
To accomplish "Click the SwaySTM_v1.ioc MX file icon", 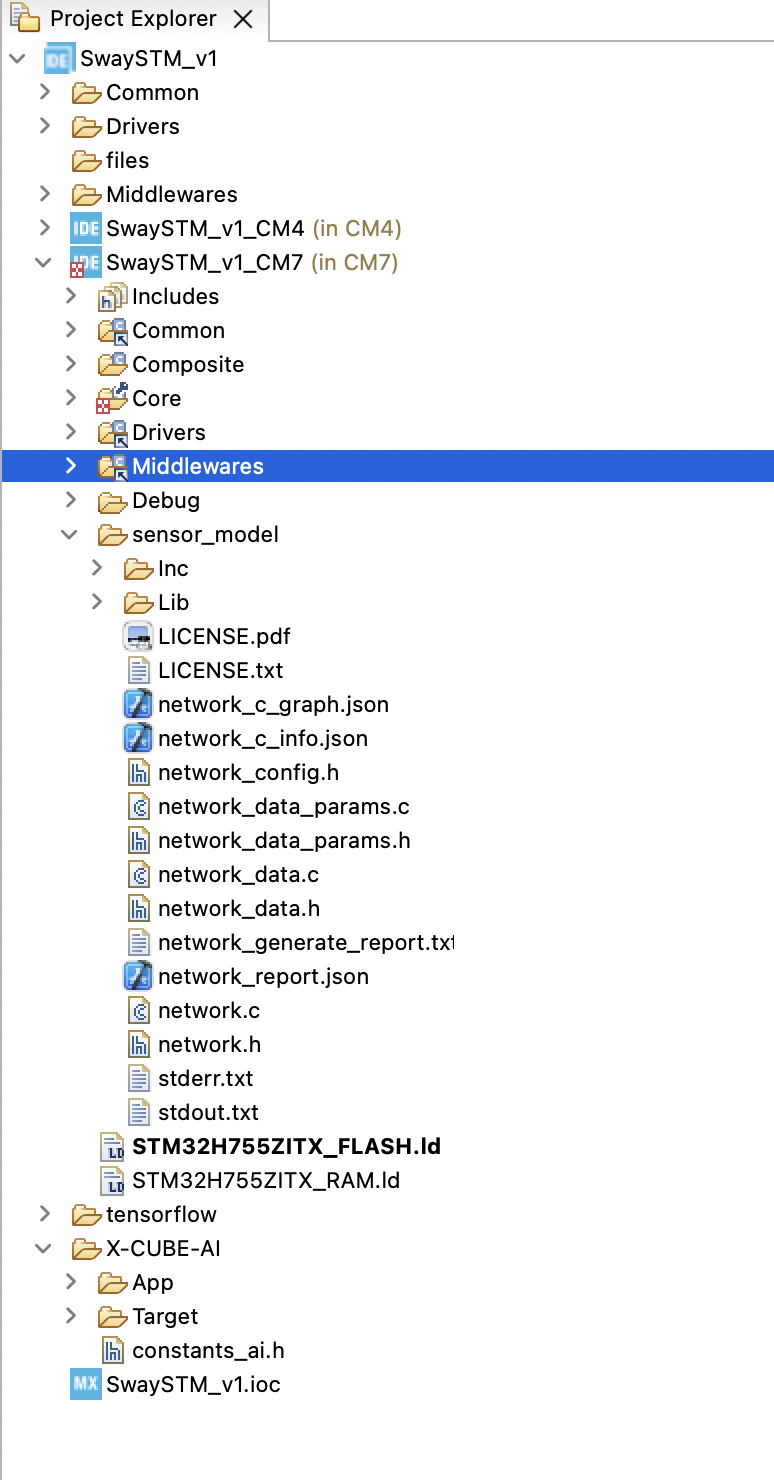I will tap(86, 1384).
